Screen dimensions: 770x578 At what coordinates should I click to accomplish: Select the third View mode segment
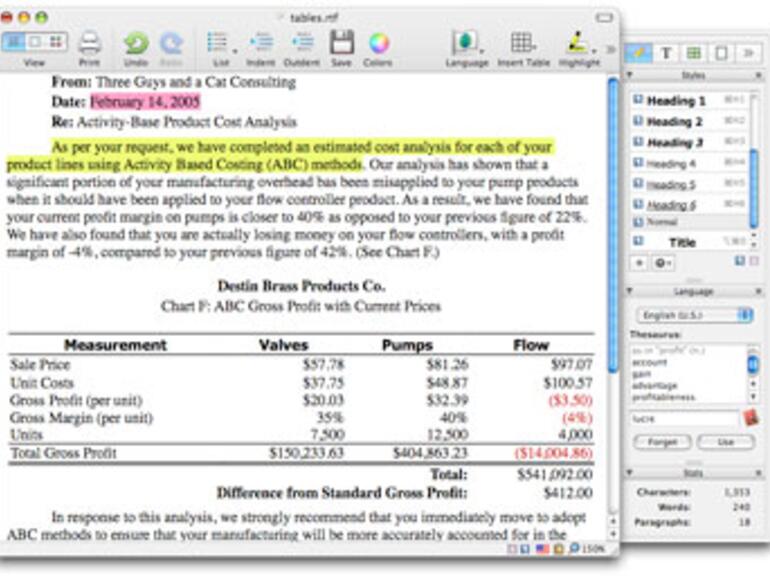tap(56, 42)
